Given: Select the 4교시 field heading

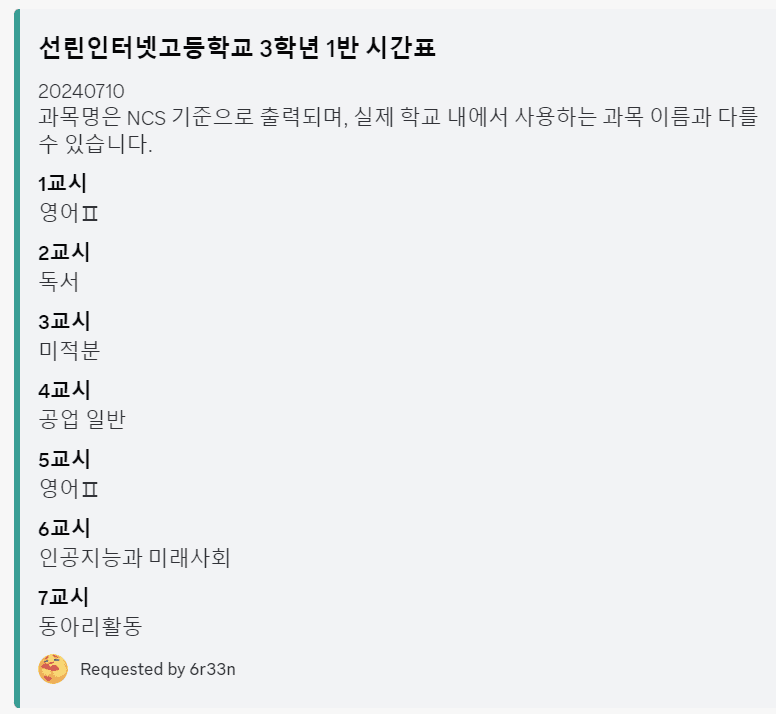Looking at the screenshot, I should (64, 390).
